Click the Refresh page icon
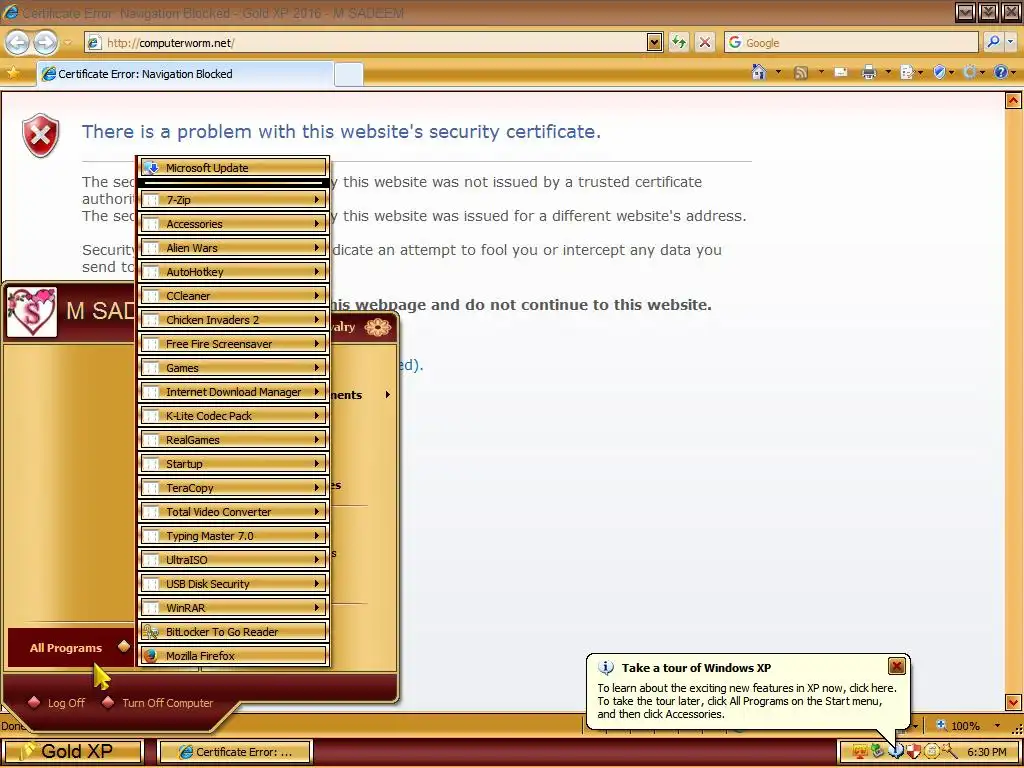1024x768 pixels. click(x=679, y=43)
